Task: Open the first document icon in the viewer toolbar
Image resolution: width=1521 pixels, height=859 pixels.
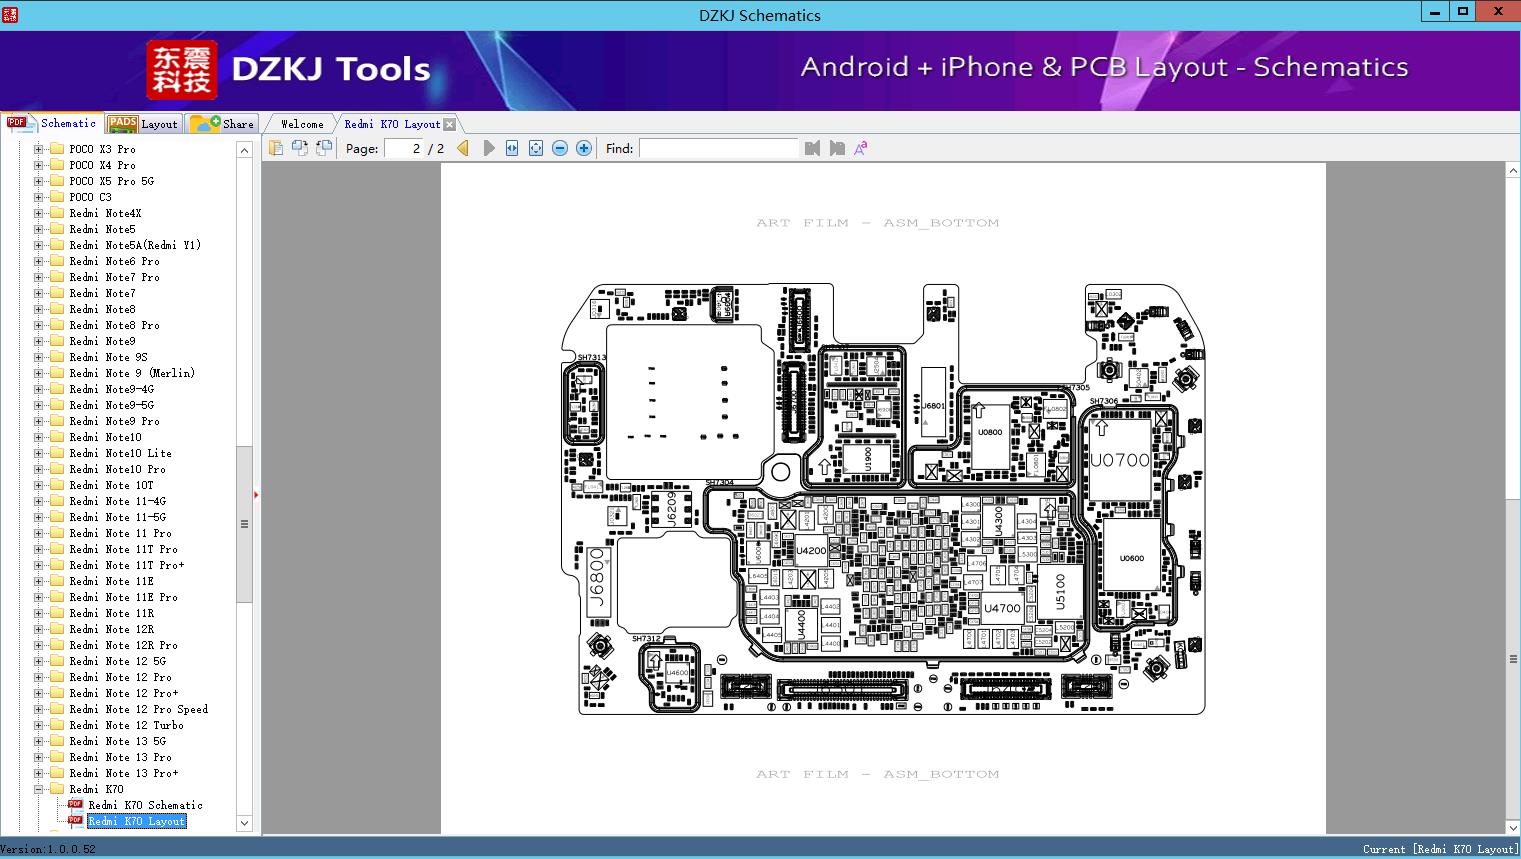Action: [x=275, y=148]
